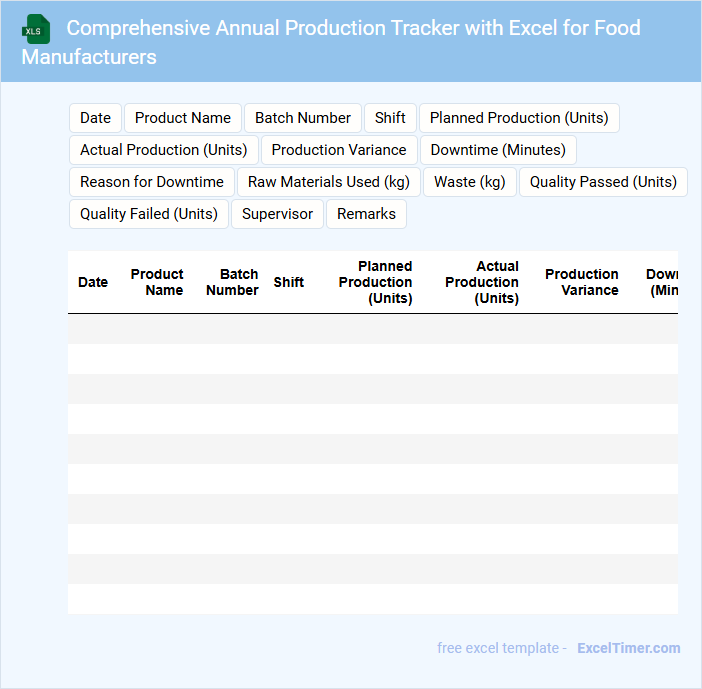Click the first empty table row
This screenshot has width=702, height=689.
point(372,329)
